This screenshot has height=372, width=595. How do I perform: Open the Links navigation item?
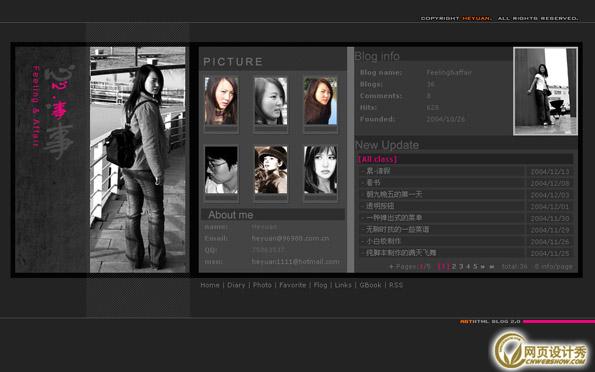point(343,285)
